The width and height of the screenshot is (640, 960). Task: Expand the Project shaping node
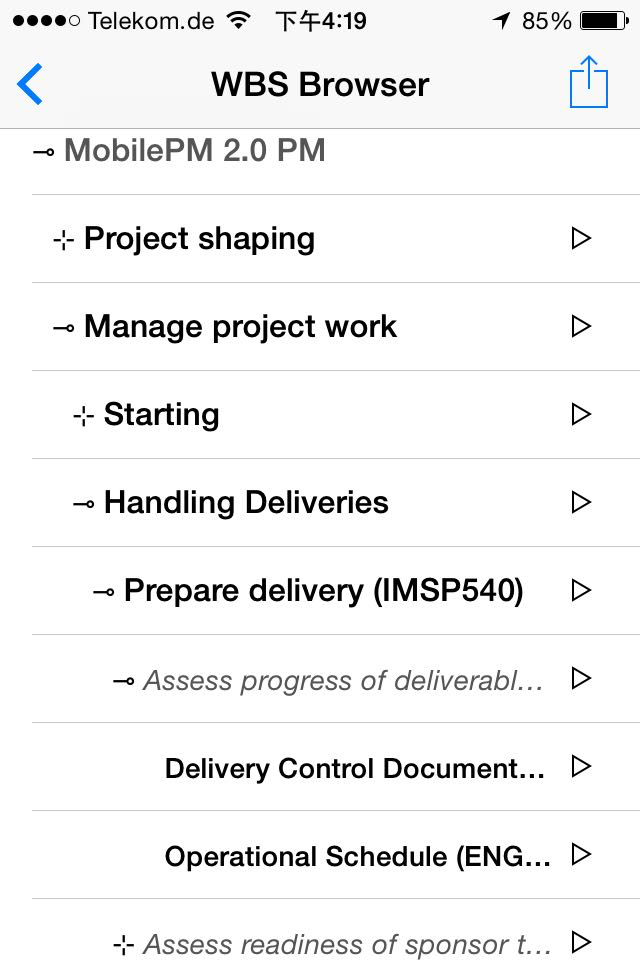pos(64,240)
